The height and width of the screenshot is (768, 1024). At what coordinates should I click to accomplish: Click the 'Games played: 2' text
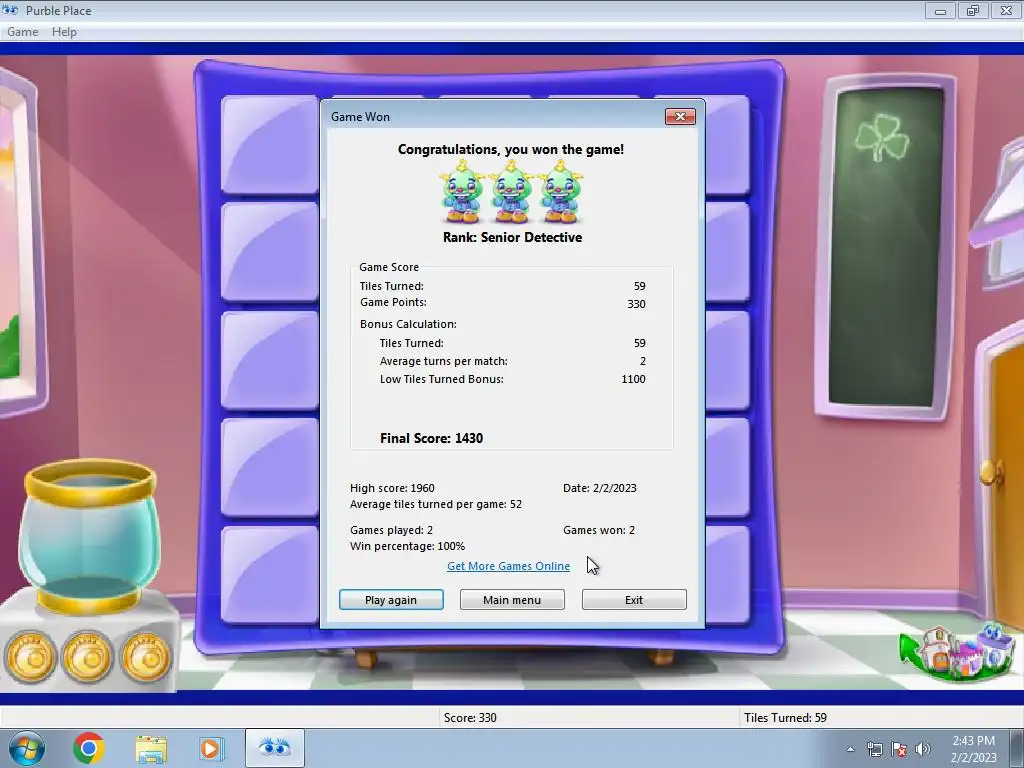(x=391, y=530)
